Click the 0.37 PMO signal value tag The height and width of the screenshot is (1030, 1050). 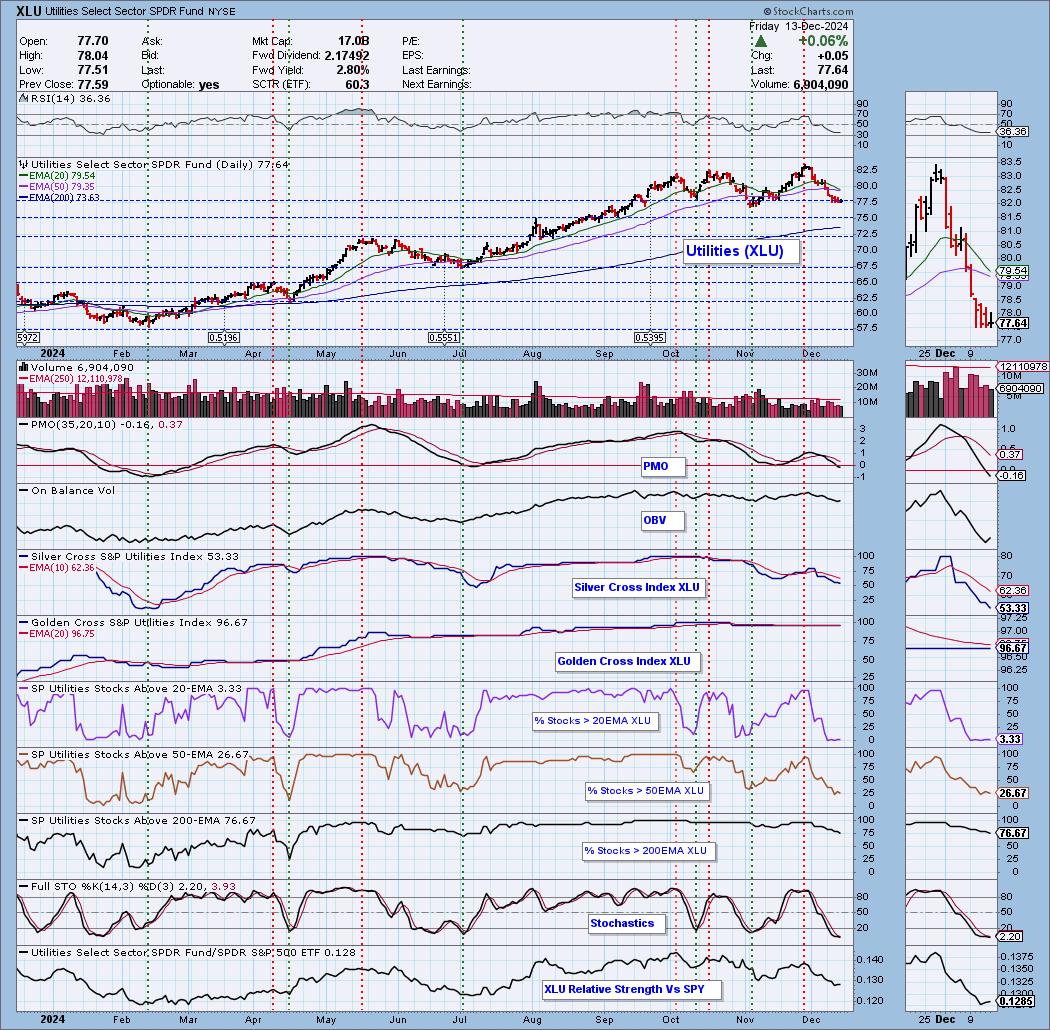[1009, 455]
